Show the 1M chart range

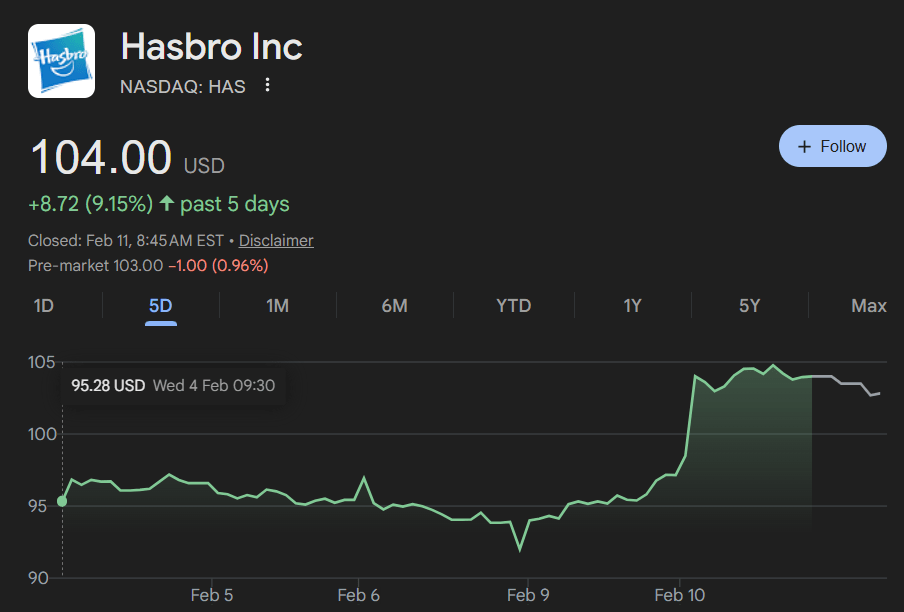[277, 306]
